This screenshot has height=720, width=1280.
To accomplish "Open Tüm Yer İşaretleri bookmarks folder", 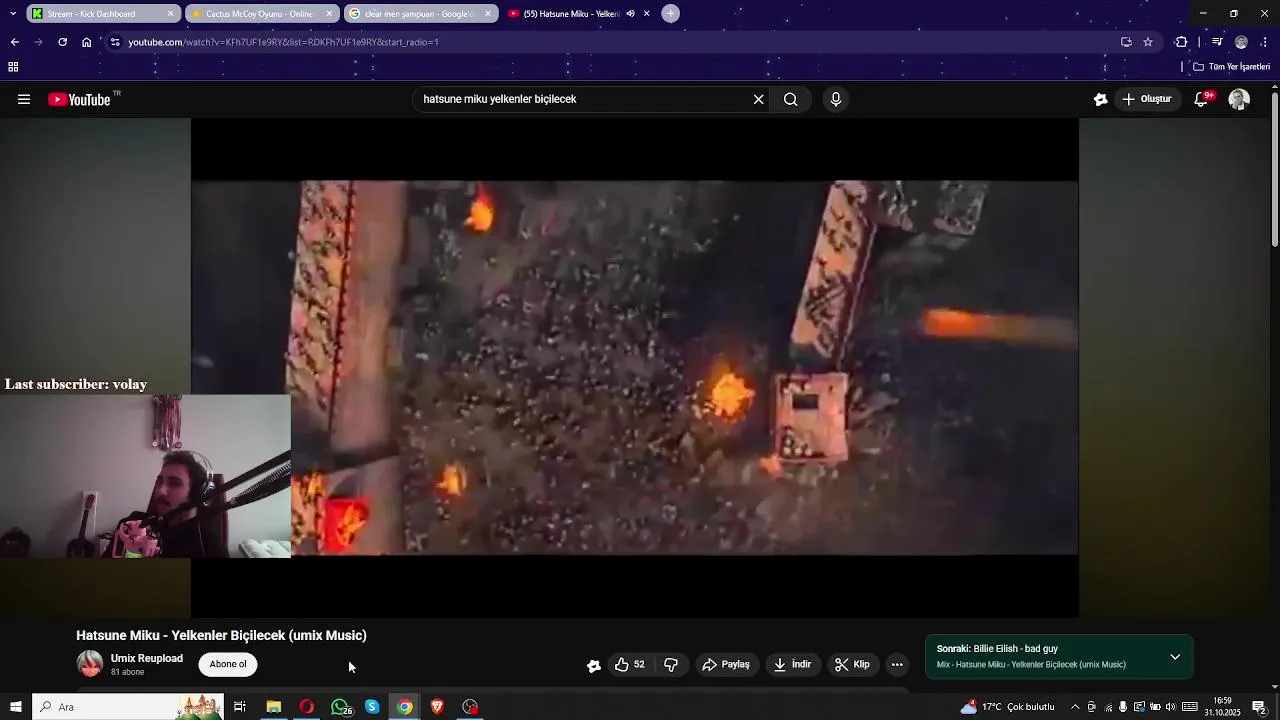I will [1231, 67].
